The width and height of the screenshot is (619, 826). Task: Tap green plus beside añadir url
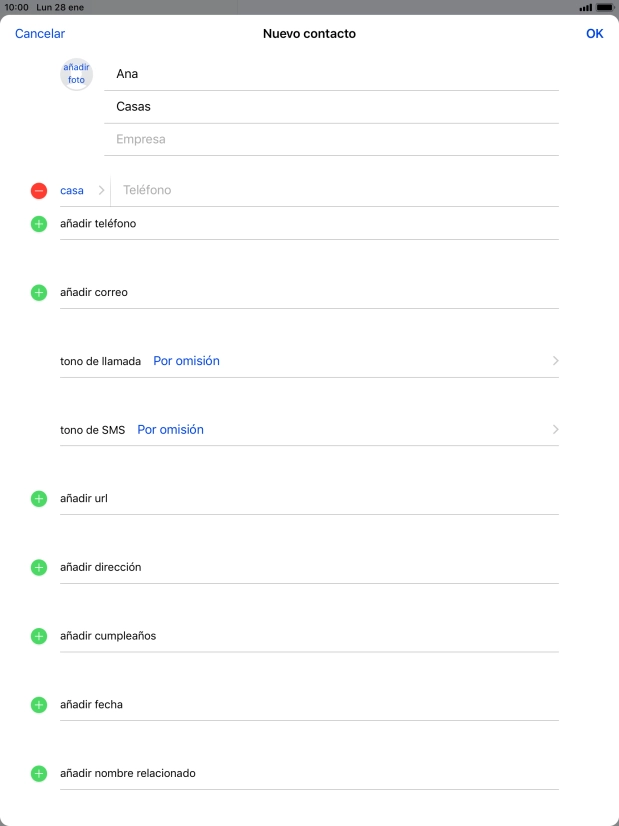pyautogui.click(x=39, y=498)
